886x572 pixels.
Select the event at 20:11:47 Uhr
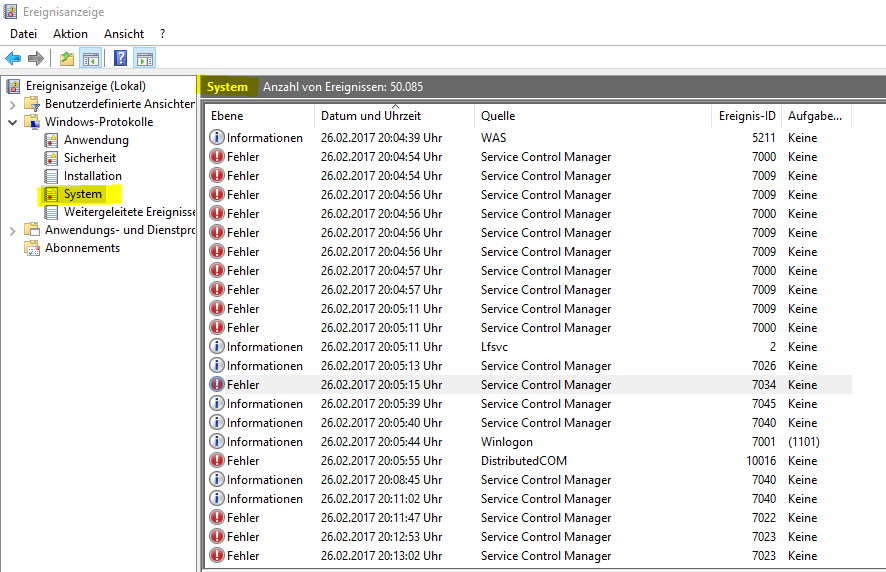528,517
